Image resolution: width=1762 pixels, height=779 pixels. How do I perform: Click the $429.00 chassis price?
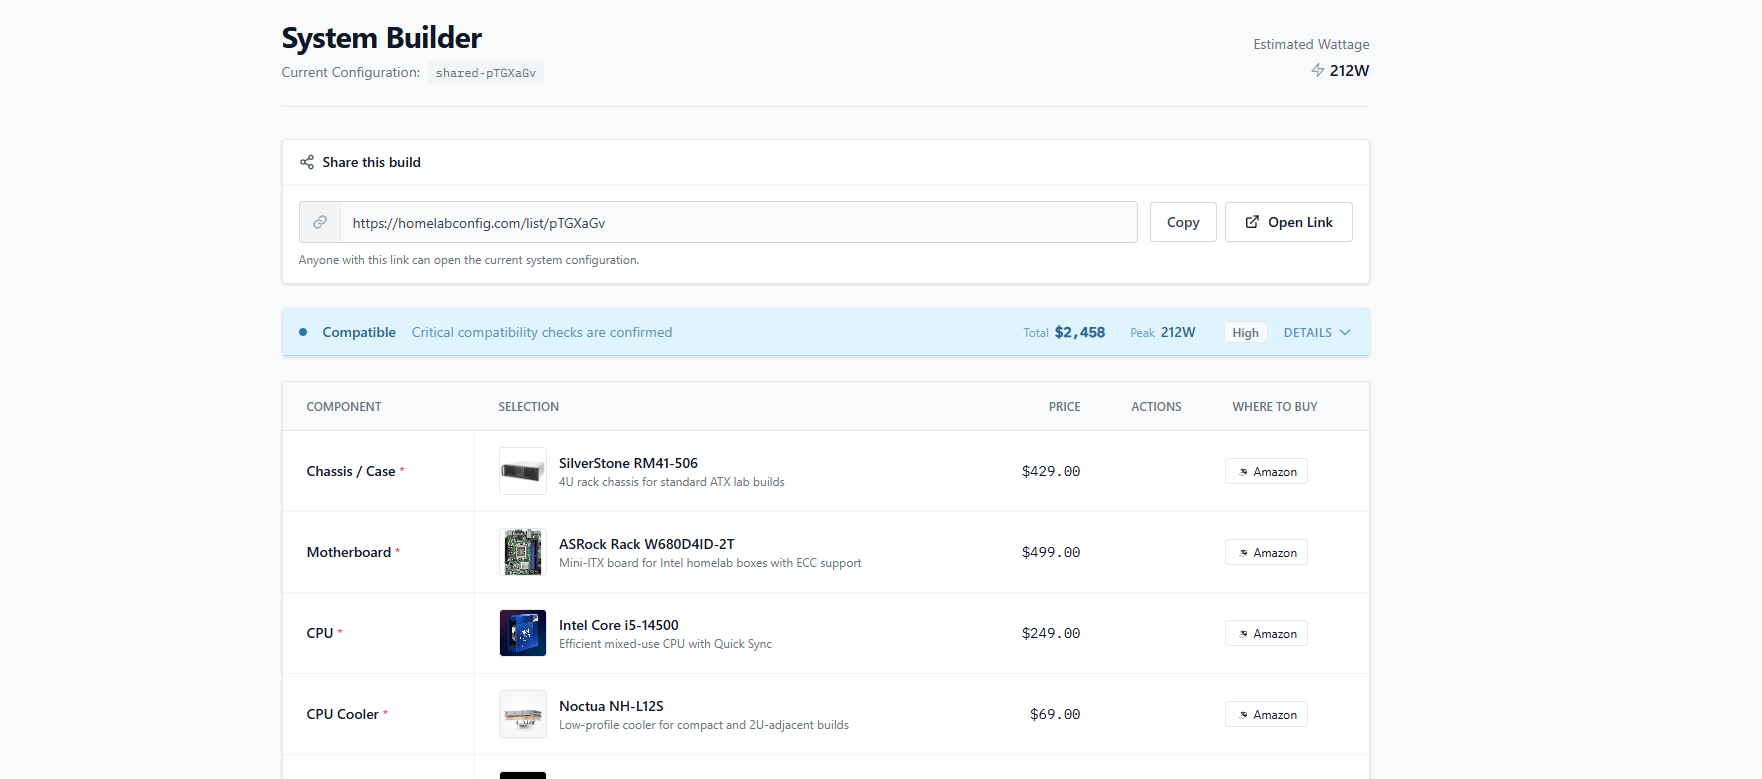click(x=1051, y=471)
